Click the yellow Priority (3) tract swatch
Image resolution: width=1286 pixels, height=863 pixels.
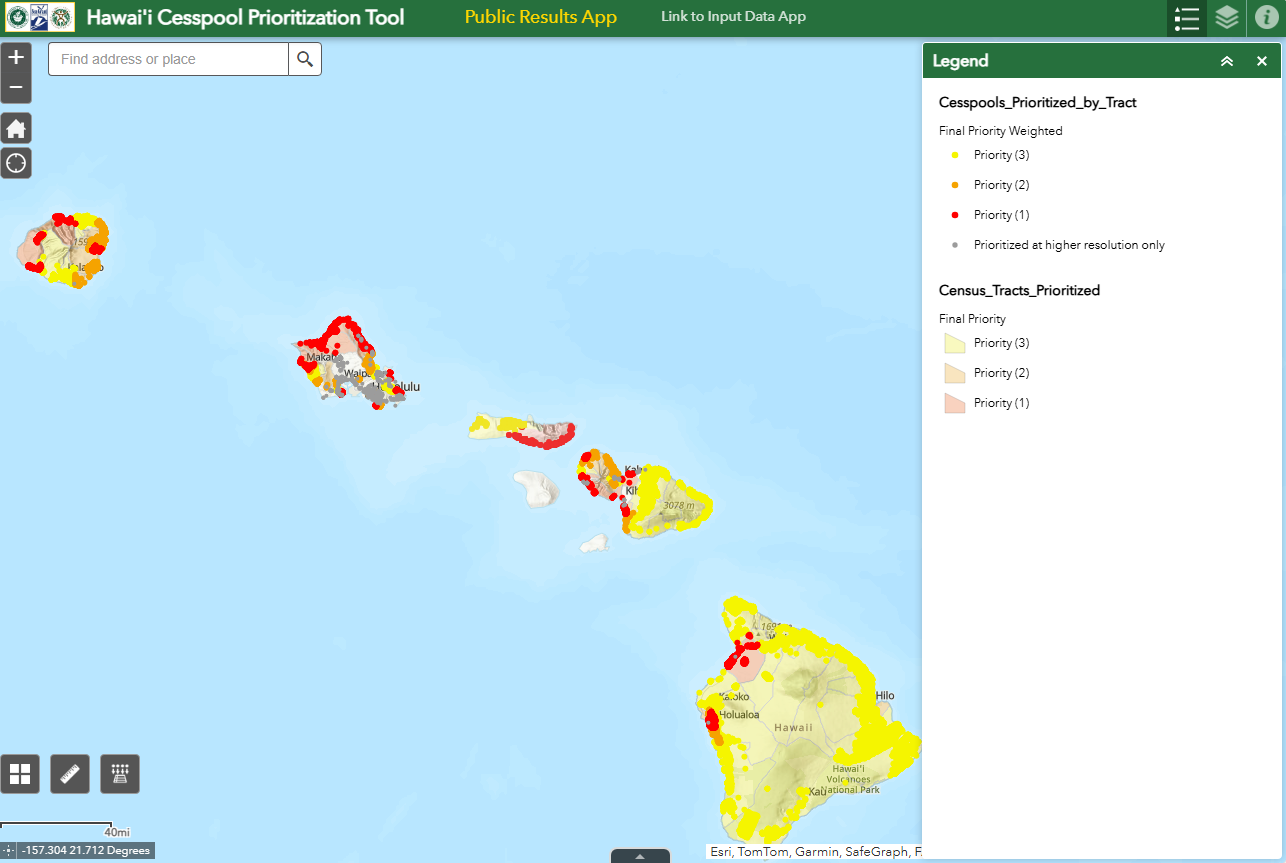pyautogui.click(x=954, y=343)
